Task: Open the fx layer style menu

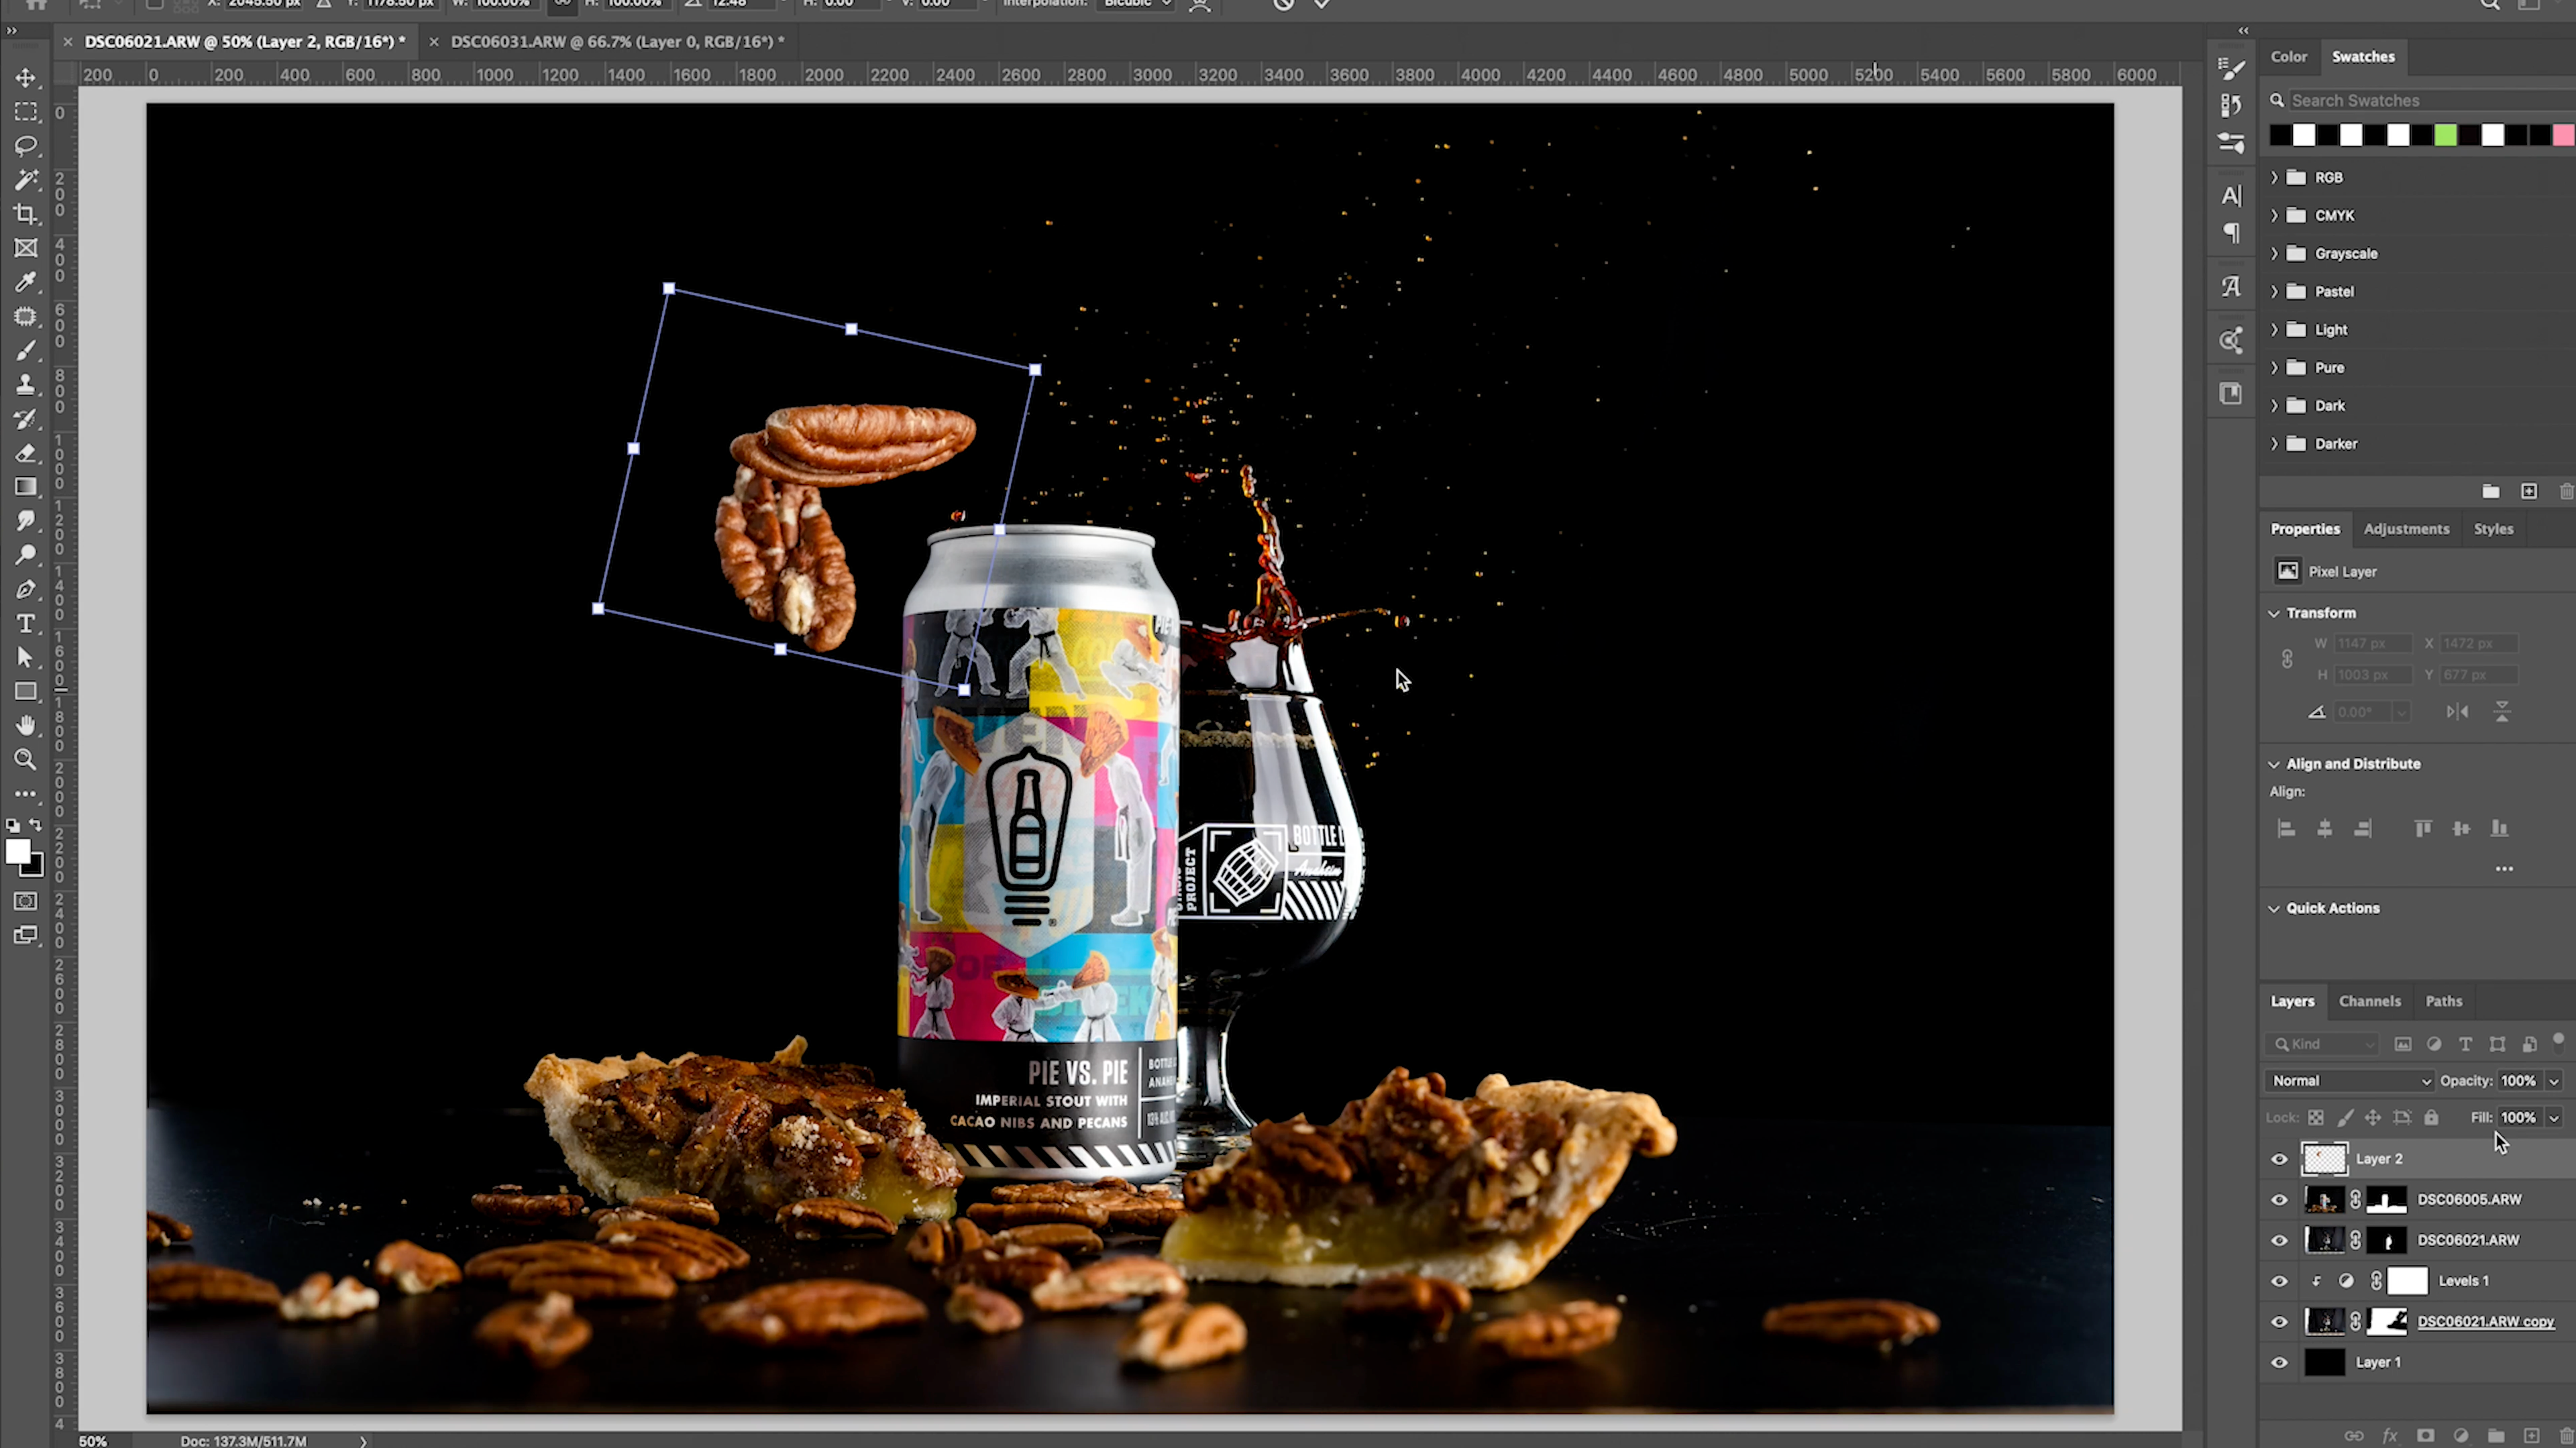Action: click(2390, 1436)
